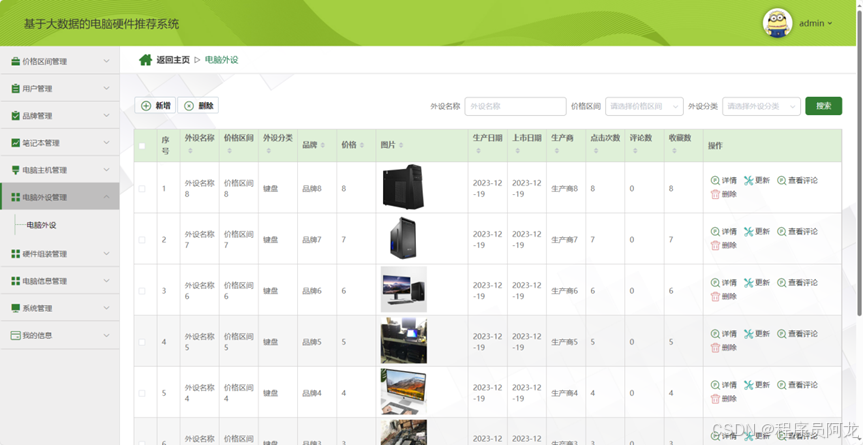863x445 pixels.
Task: Click the 笔记本管理 chart icon
Action: tap(15, 142)
